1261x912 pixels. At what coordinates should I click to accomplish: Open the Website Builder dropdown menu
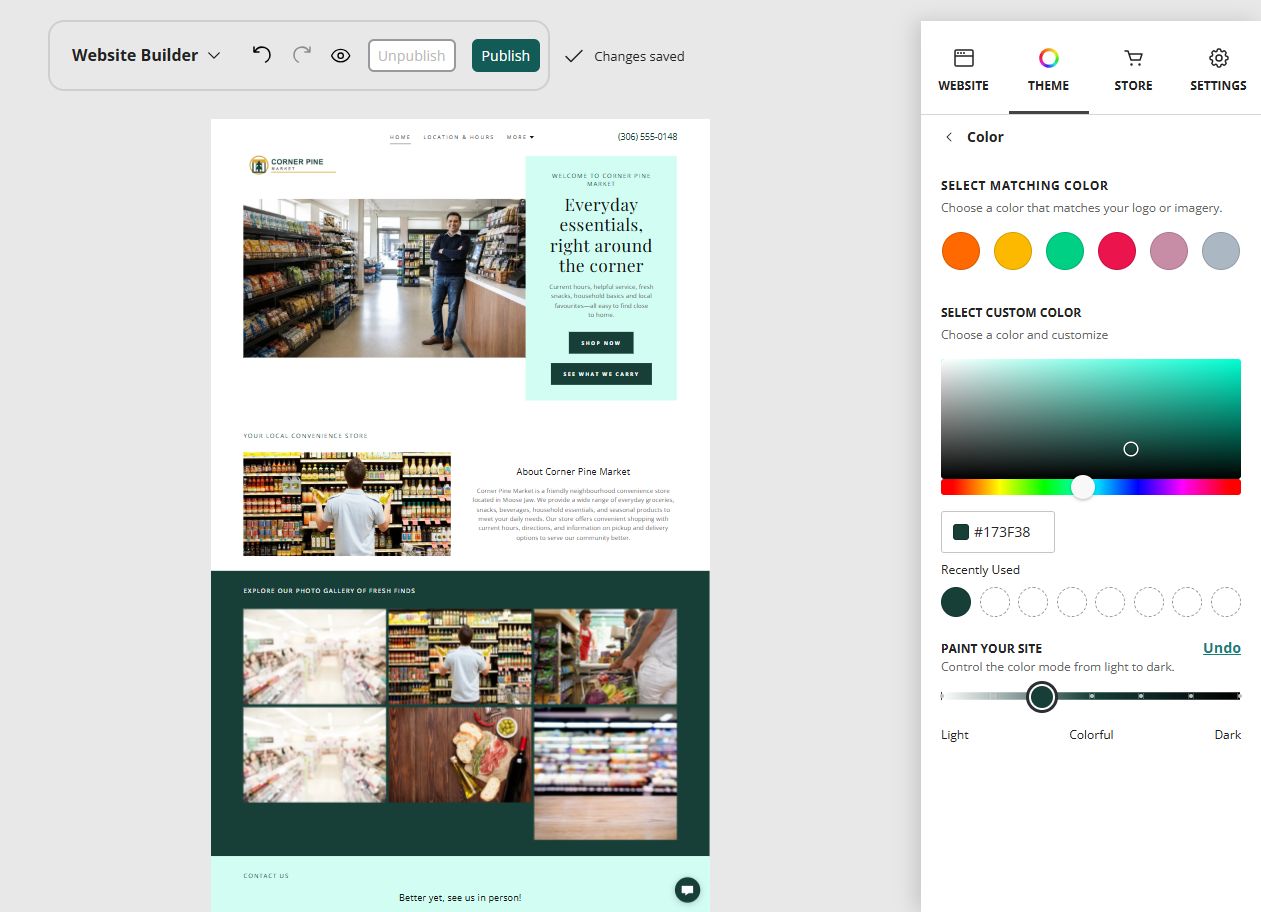[x=146, y=55]
